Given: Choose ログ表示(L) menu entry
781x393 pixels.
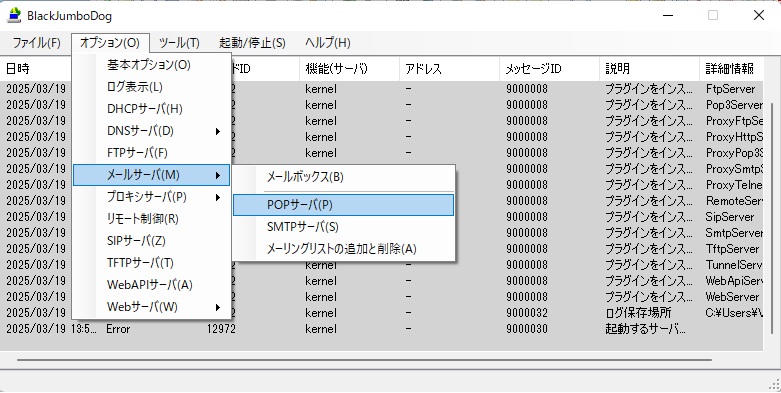Looking at the screenshot, I should point(151,87).
